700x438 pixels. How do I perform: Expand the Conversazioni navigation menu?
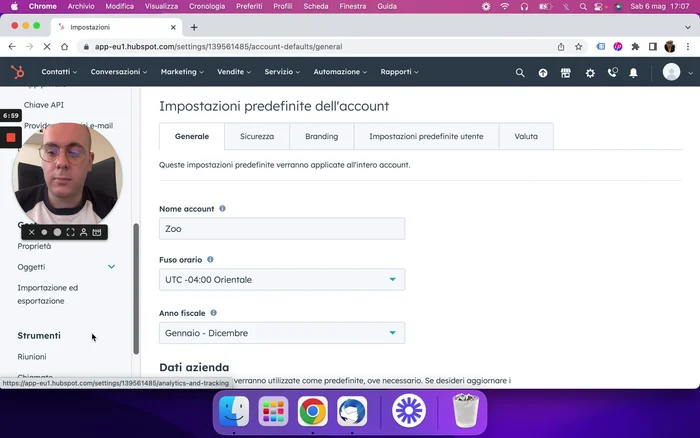click(119, 72)
